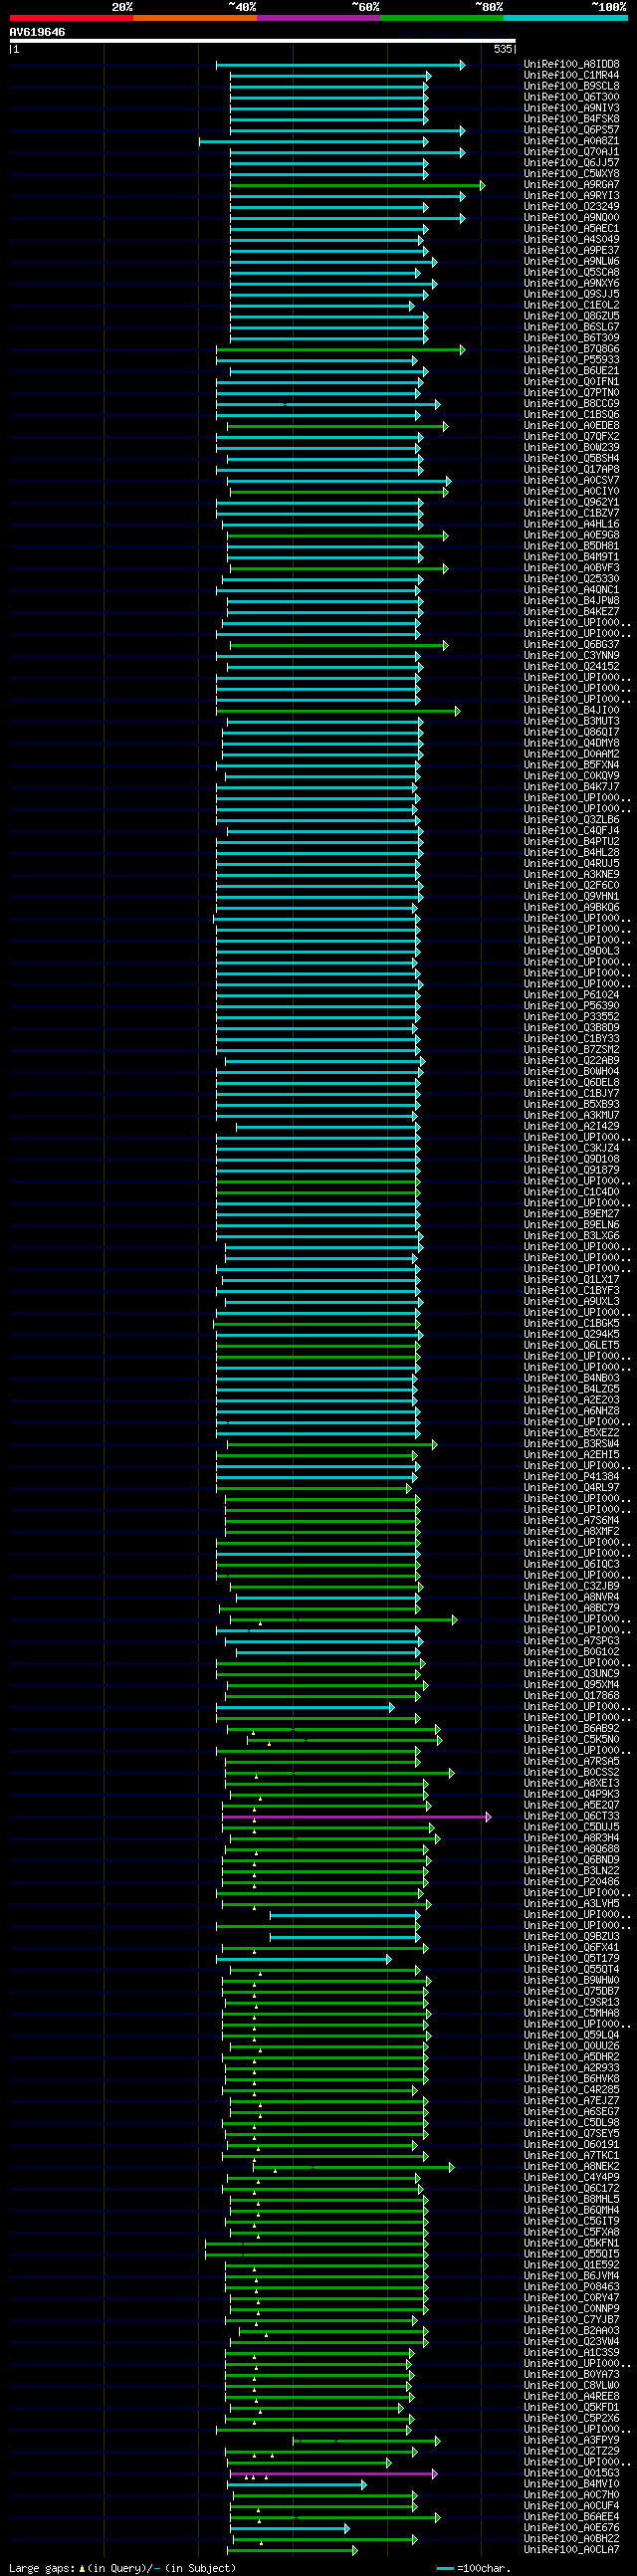
Task: Click the cyan ~100% identity legend segment
Action: click(x=565, y=18)
